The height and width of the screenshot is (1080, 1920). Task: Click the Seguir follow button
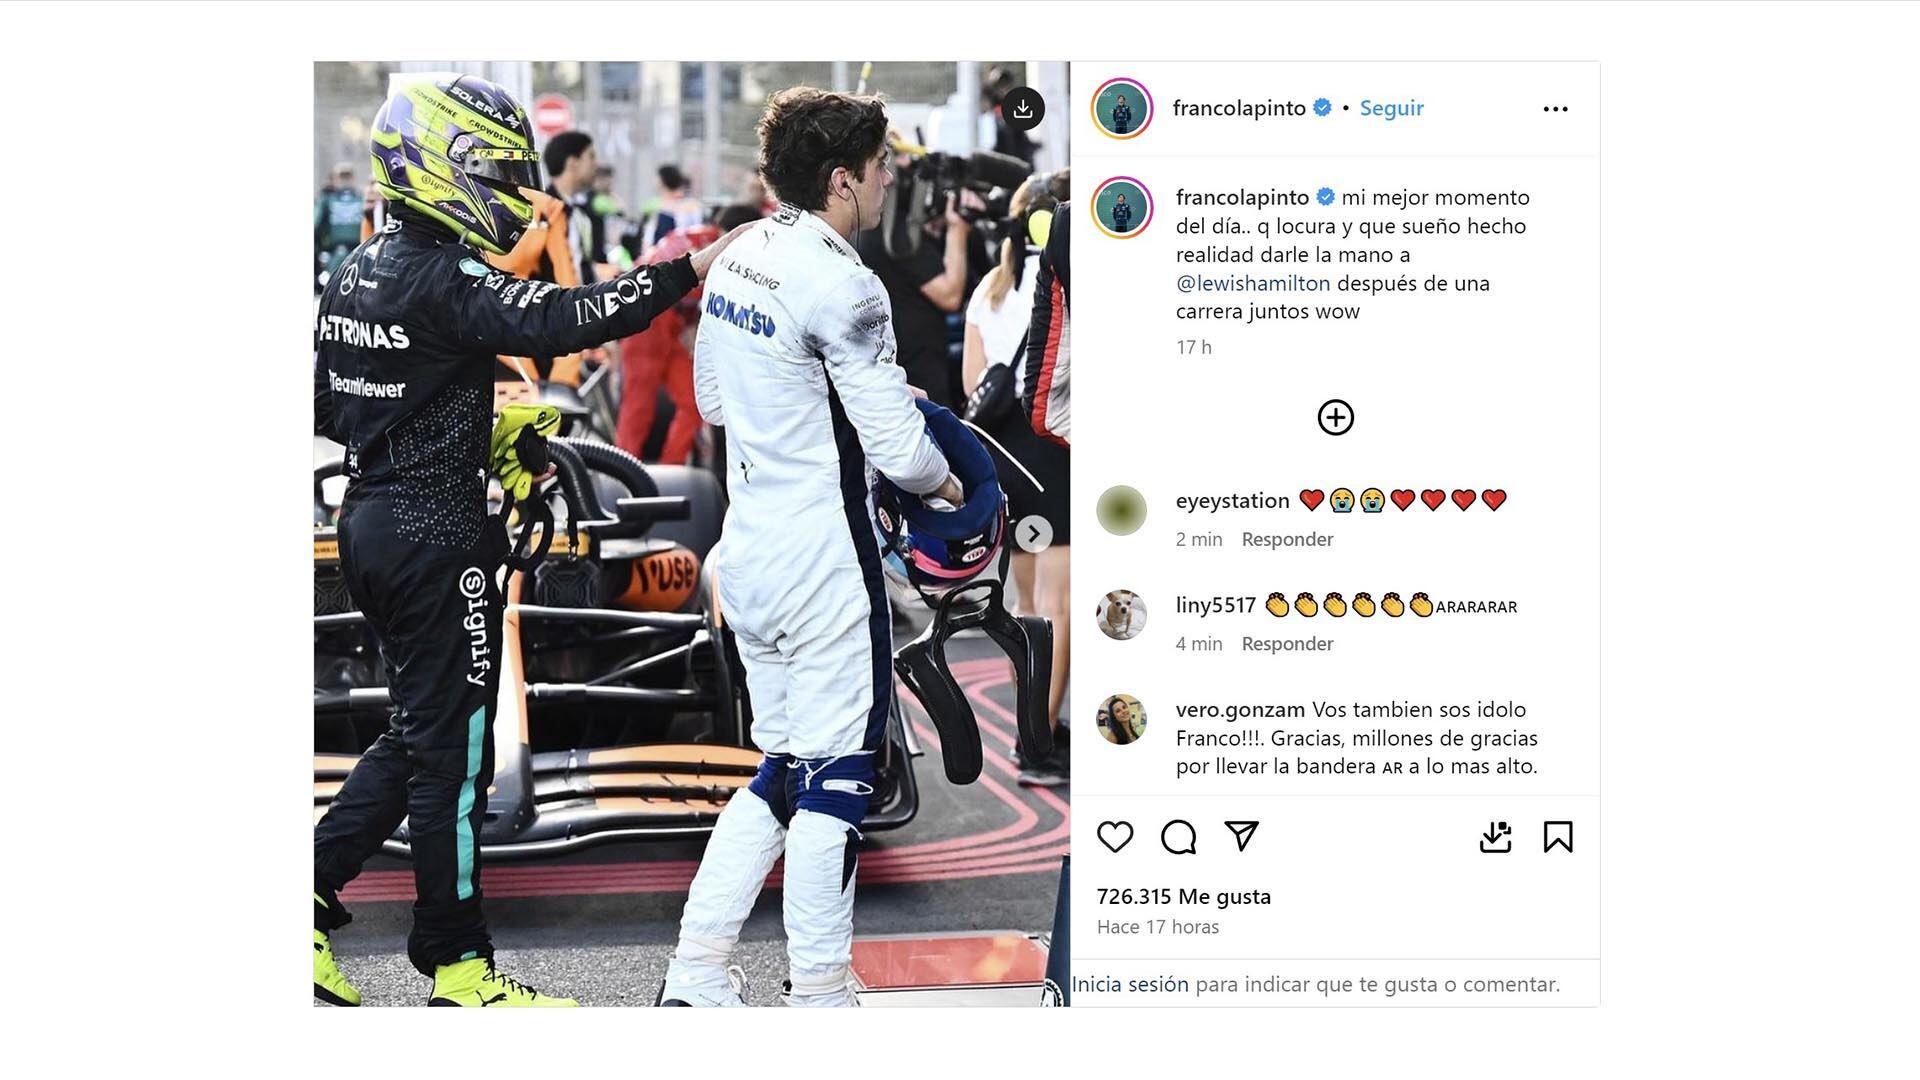pyautogui.click(x=1391, y=108)
